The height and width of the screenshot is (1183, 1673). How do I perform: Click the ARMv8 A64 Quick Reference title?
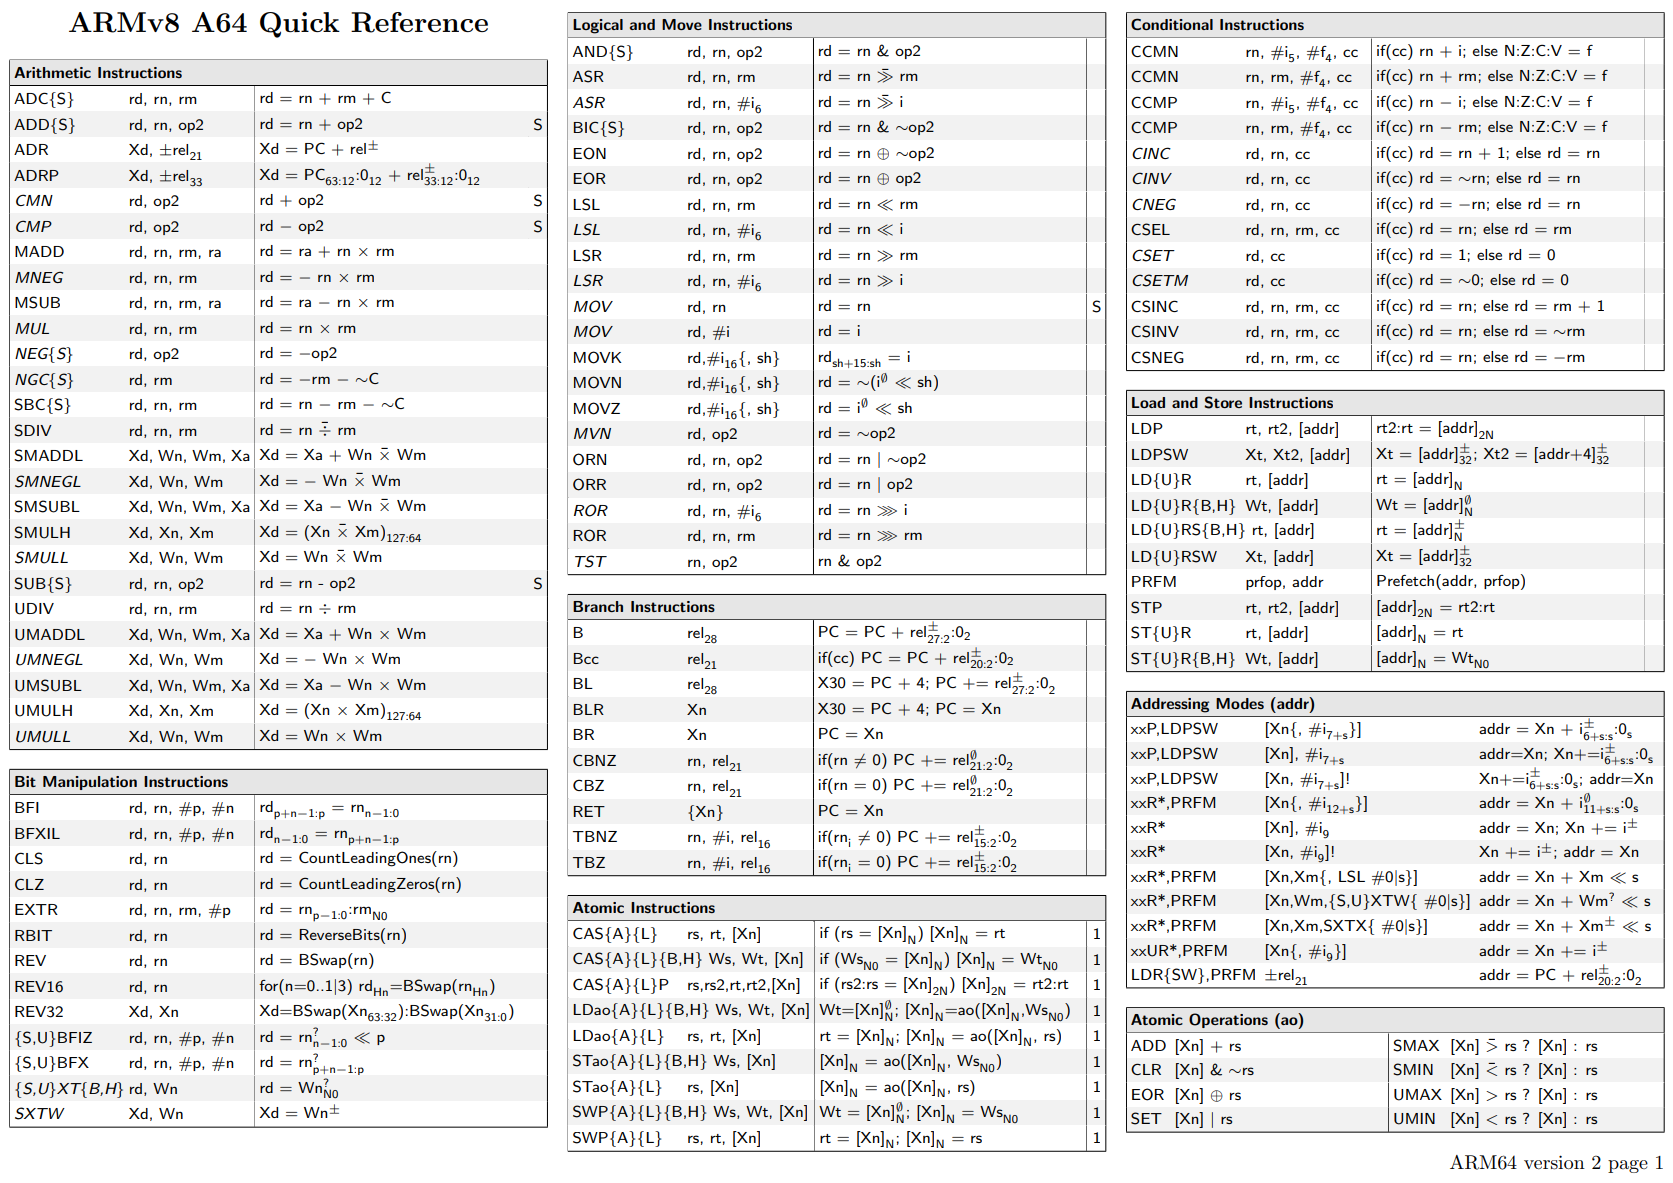278,23
